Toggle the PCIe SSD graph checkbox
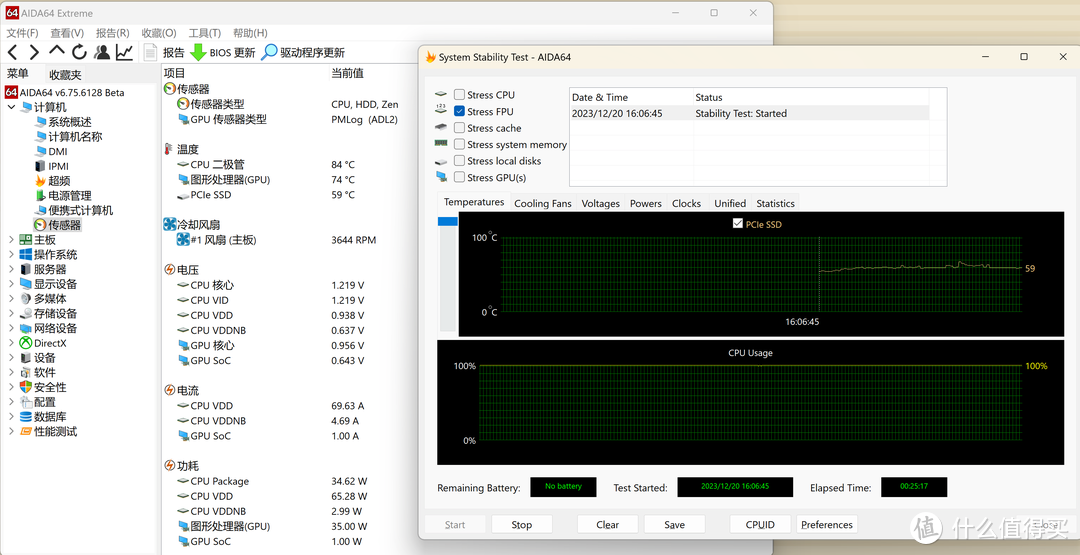 click(x=738, y=224)
